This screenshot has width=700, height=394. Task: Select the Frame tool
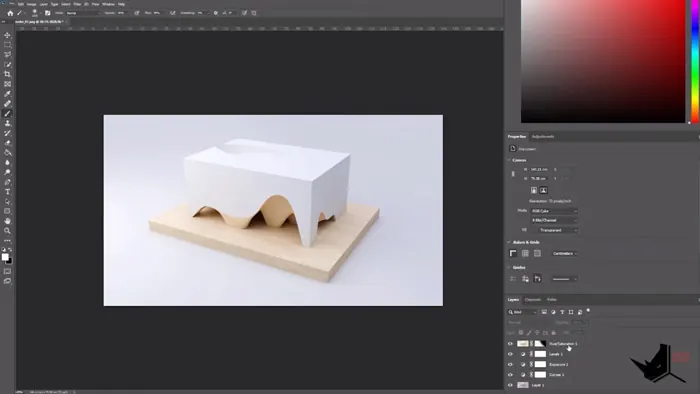[7, 84]
